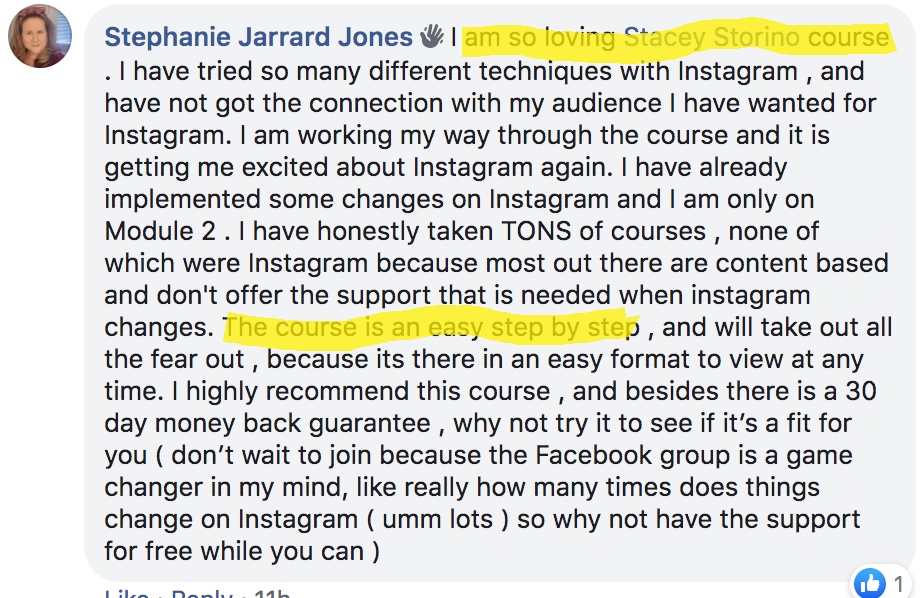Click the Reply link under the comment
The width and height of the screenshot is (920, 598).
coord(202,593)
